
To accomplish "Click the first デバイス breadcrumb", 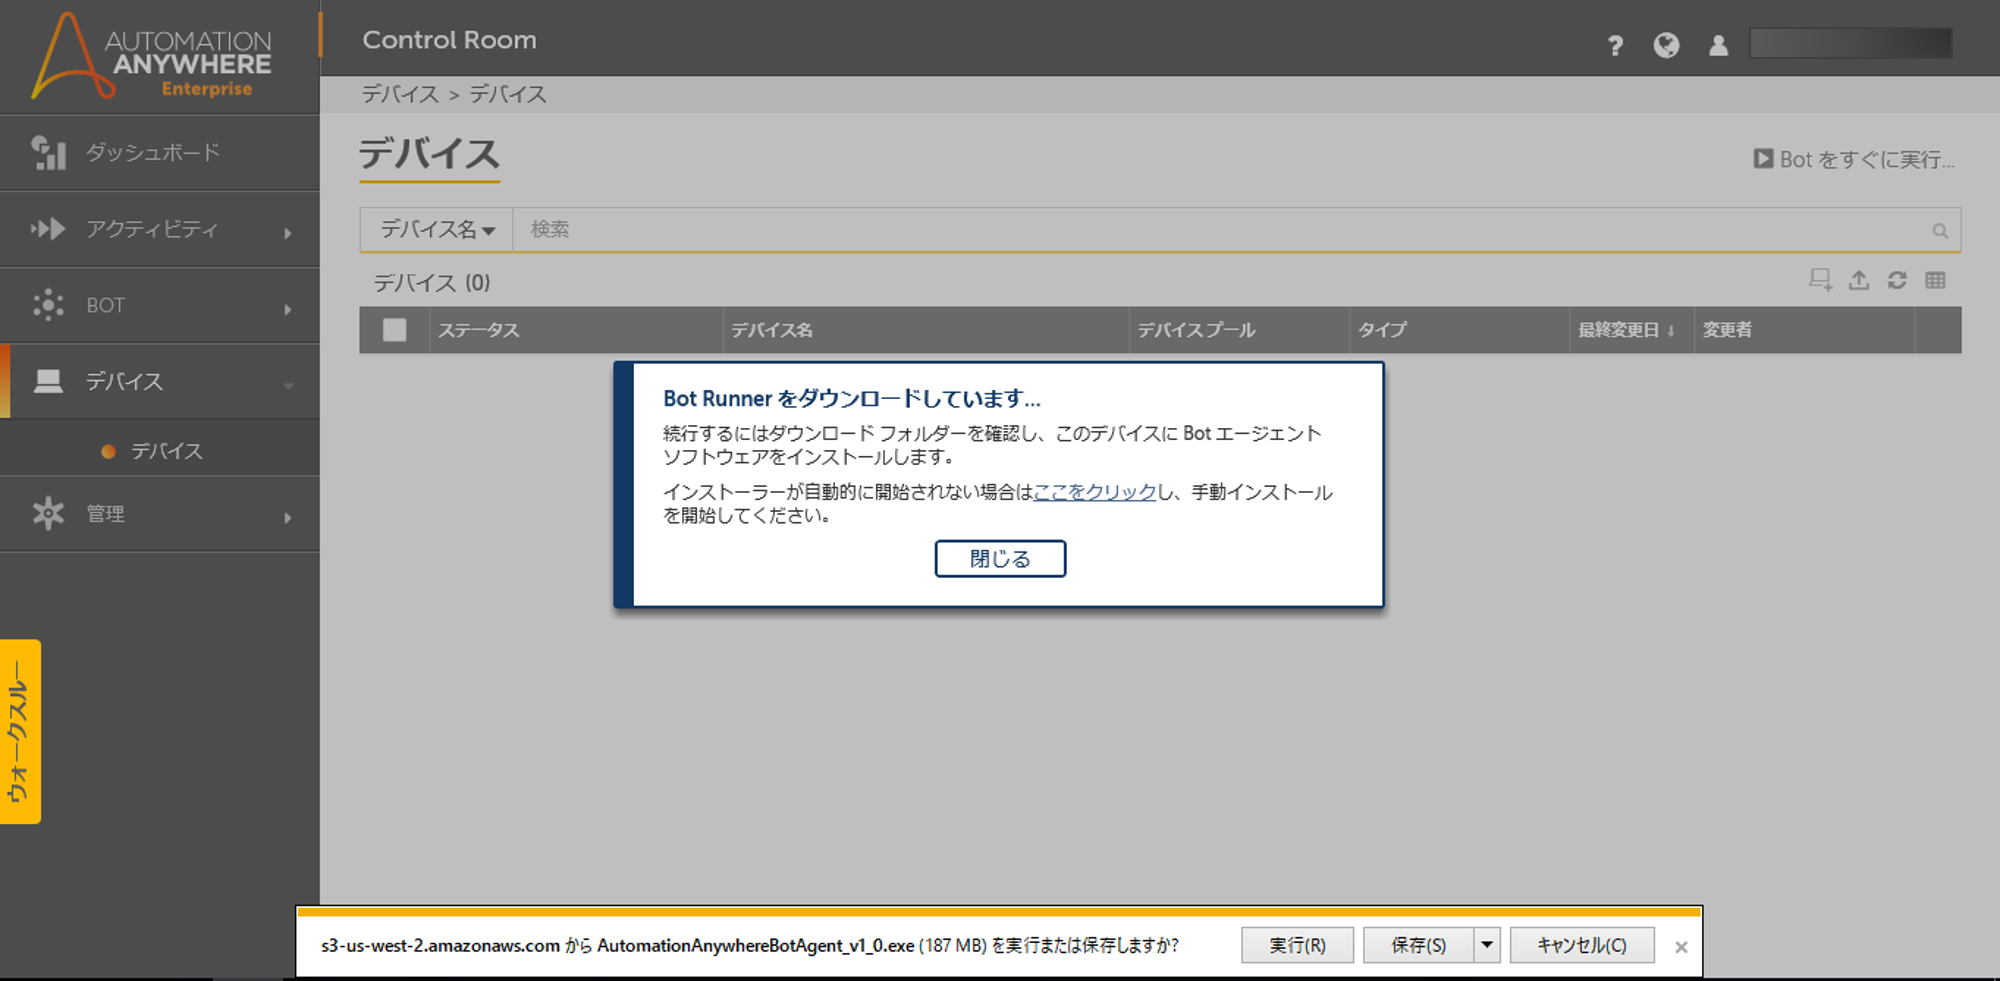I will [400, 94].
